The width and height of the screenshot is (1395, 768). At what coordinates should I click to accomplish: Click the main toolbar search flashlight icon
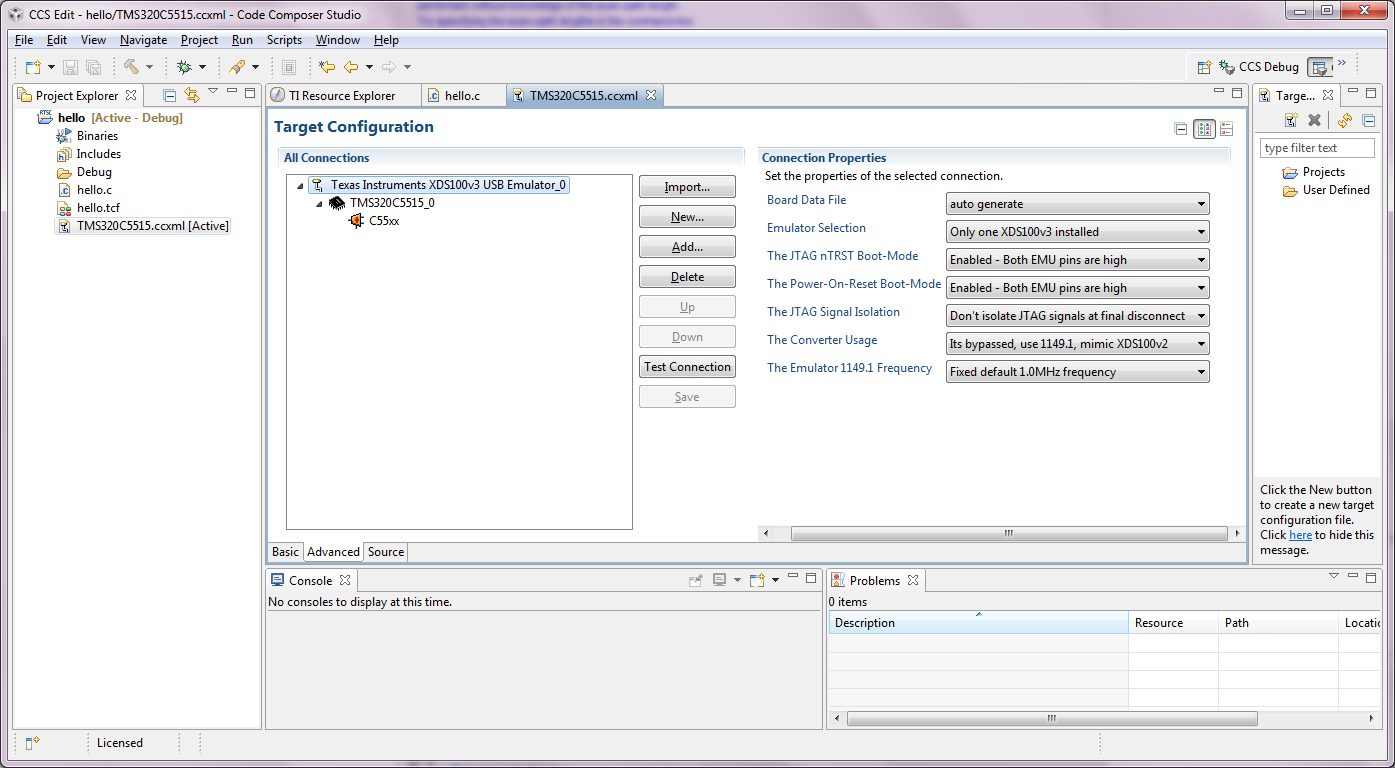point(237,67)
